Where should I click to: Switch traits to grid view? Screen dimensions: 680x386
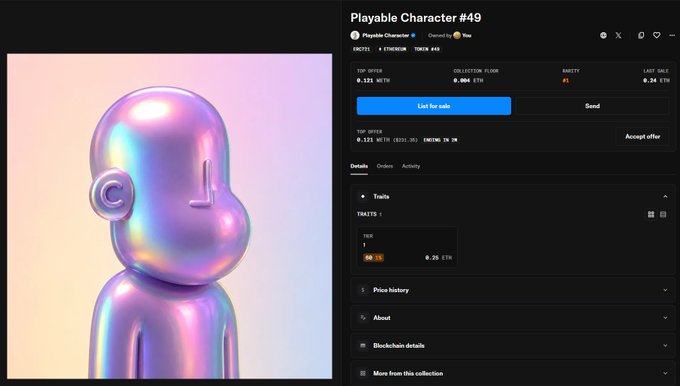(x=651, y=214)
